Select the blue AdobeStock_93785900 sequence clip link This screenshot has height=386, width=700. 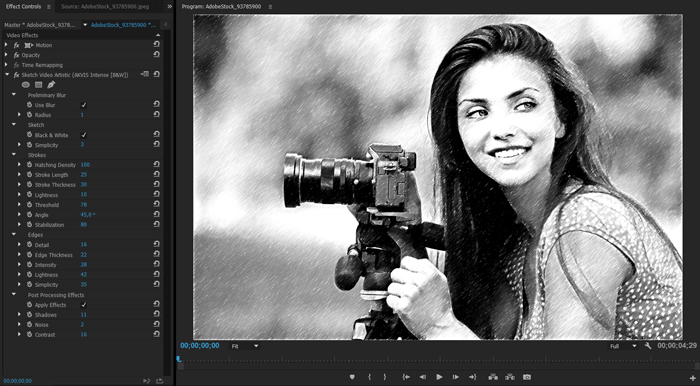click(x=124, y=25)
